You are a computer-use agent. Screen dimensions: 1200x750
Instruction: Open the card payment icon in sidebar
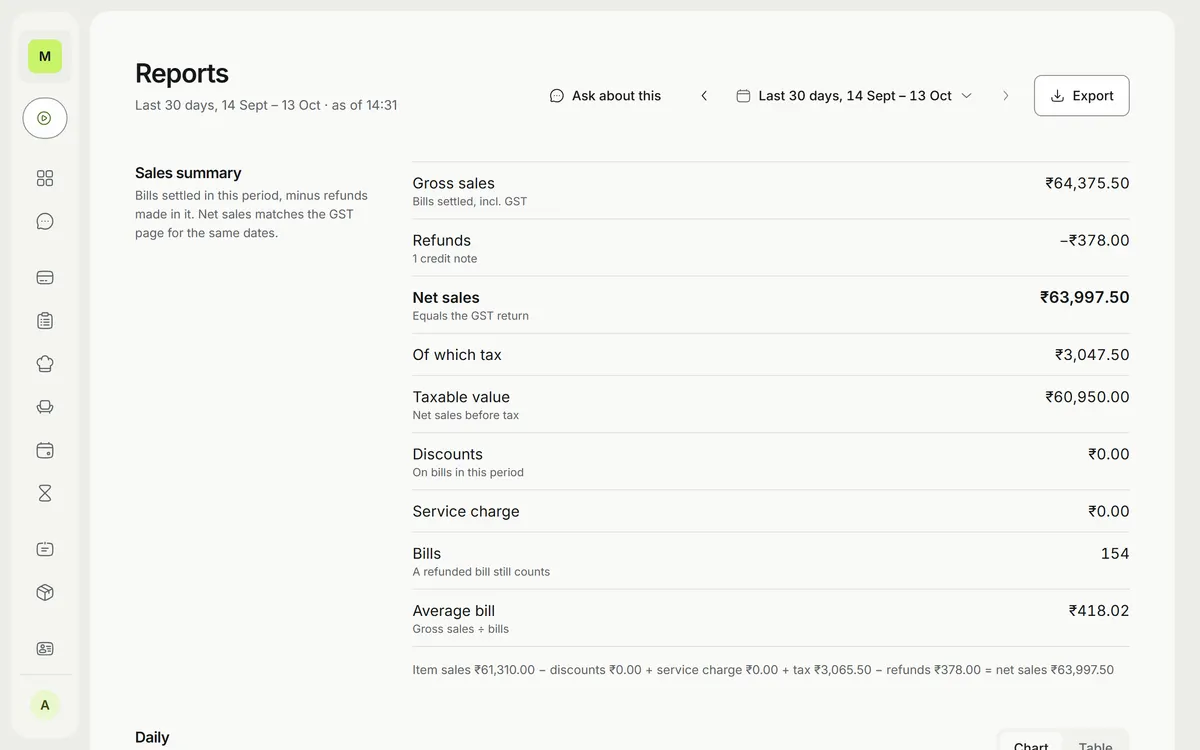(45, 278)
